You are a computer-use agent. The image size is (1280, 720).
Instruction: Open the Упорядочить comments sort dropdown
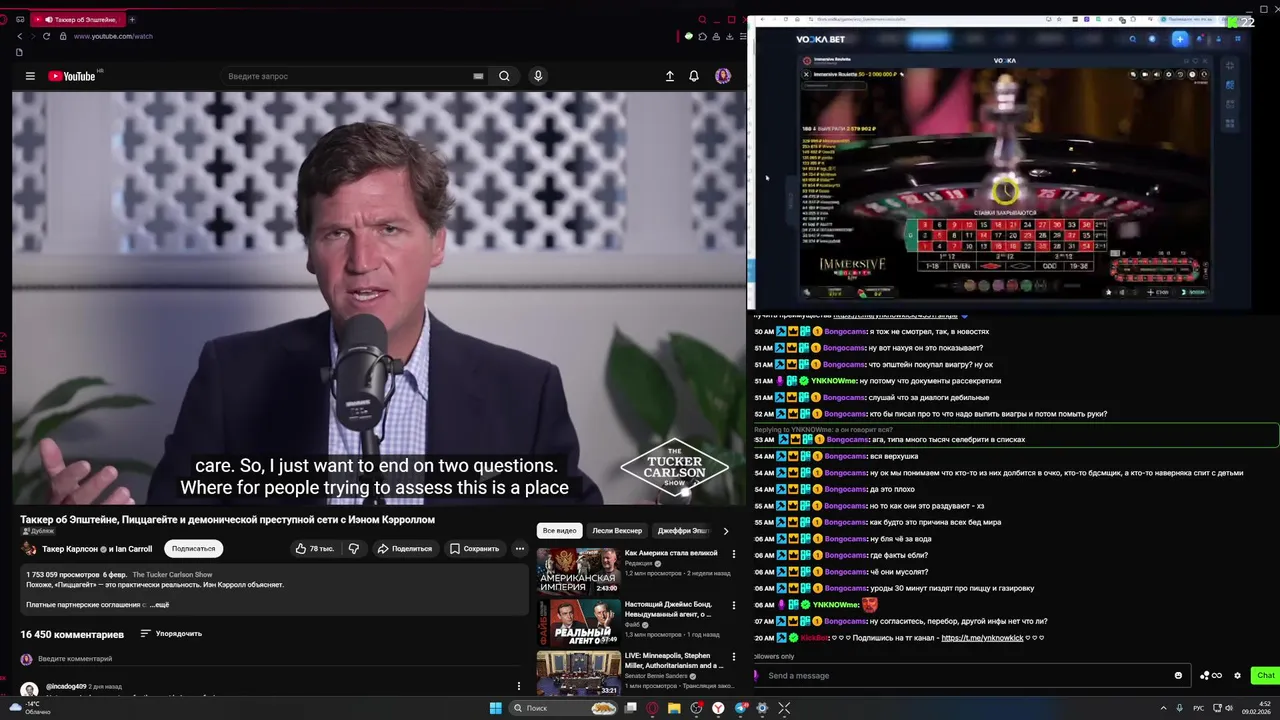171,633
